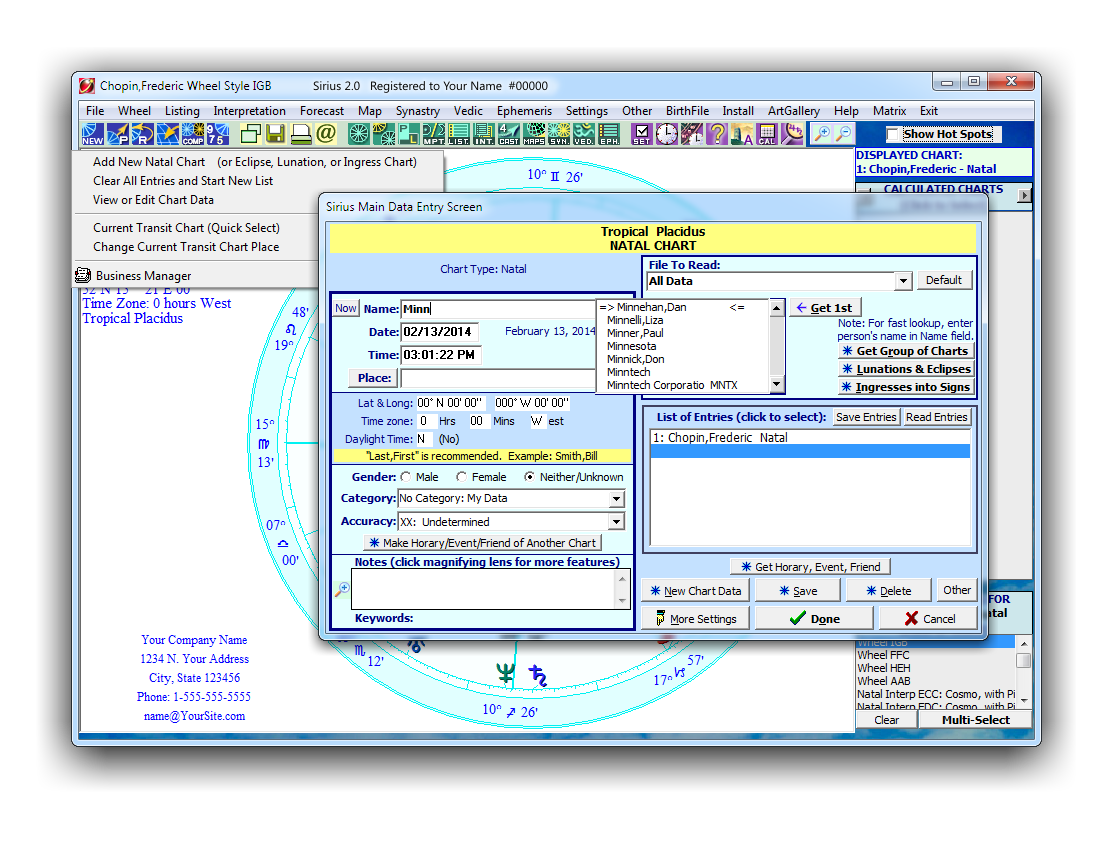The height and width of the screenshot is (856, 1112).
Task: Click the LIST toolbar icon
Action: tap(458, 134)
